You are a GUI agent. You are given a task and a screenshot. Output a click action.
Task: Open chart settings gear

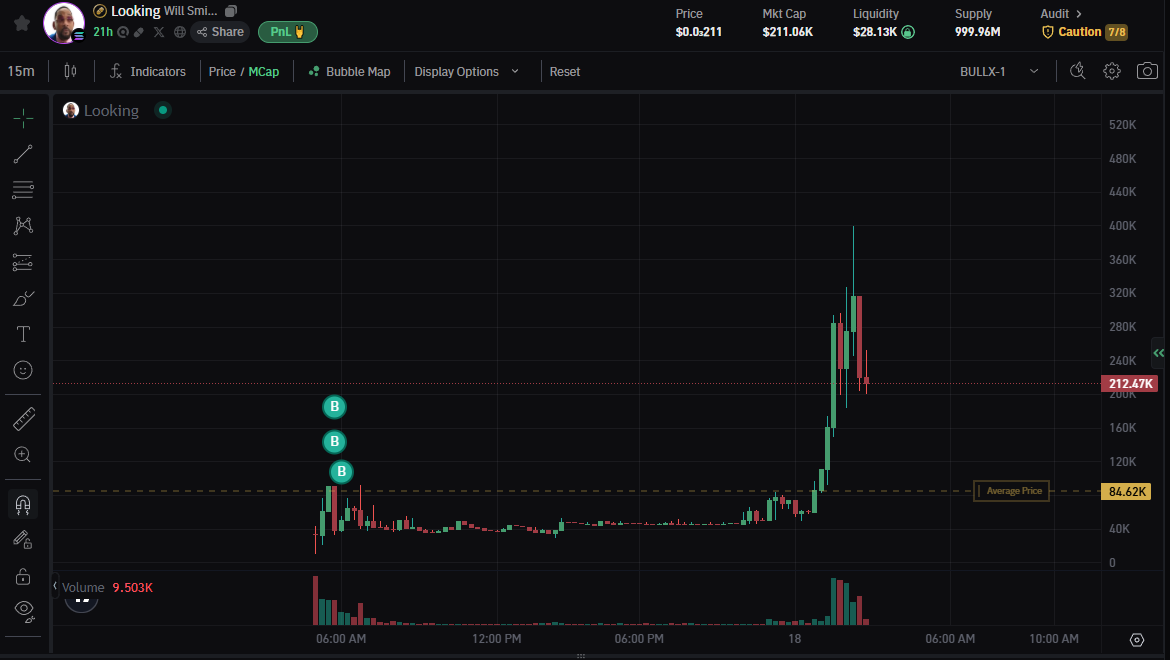(1112, 71)
